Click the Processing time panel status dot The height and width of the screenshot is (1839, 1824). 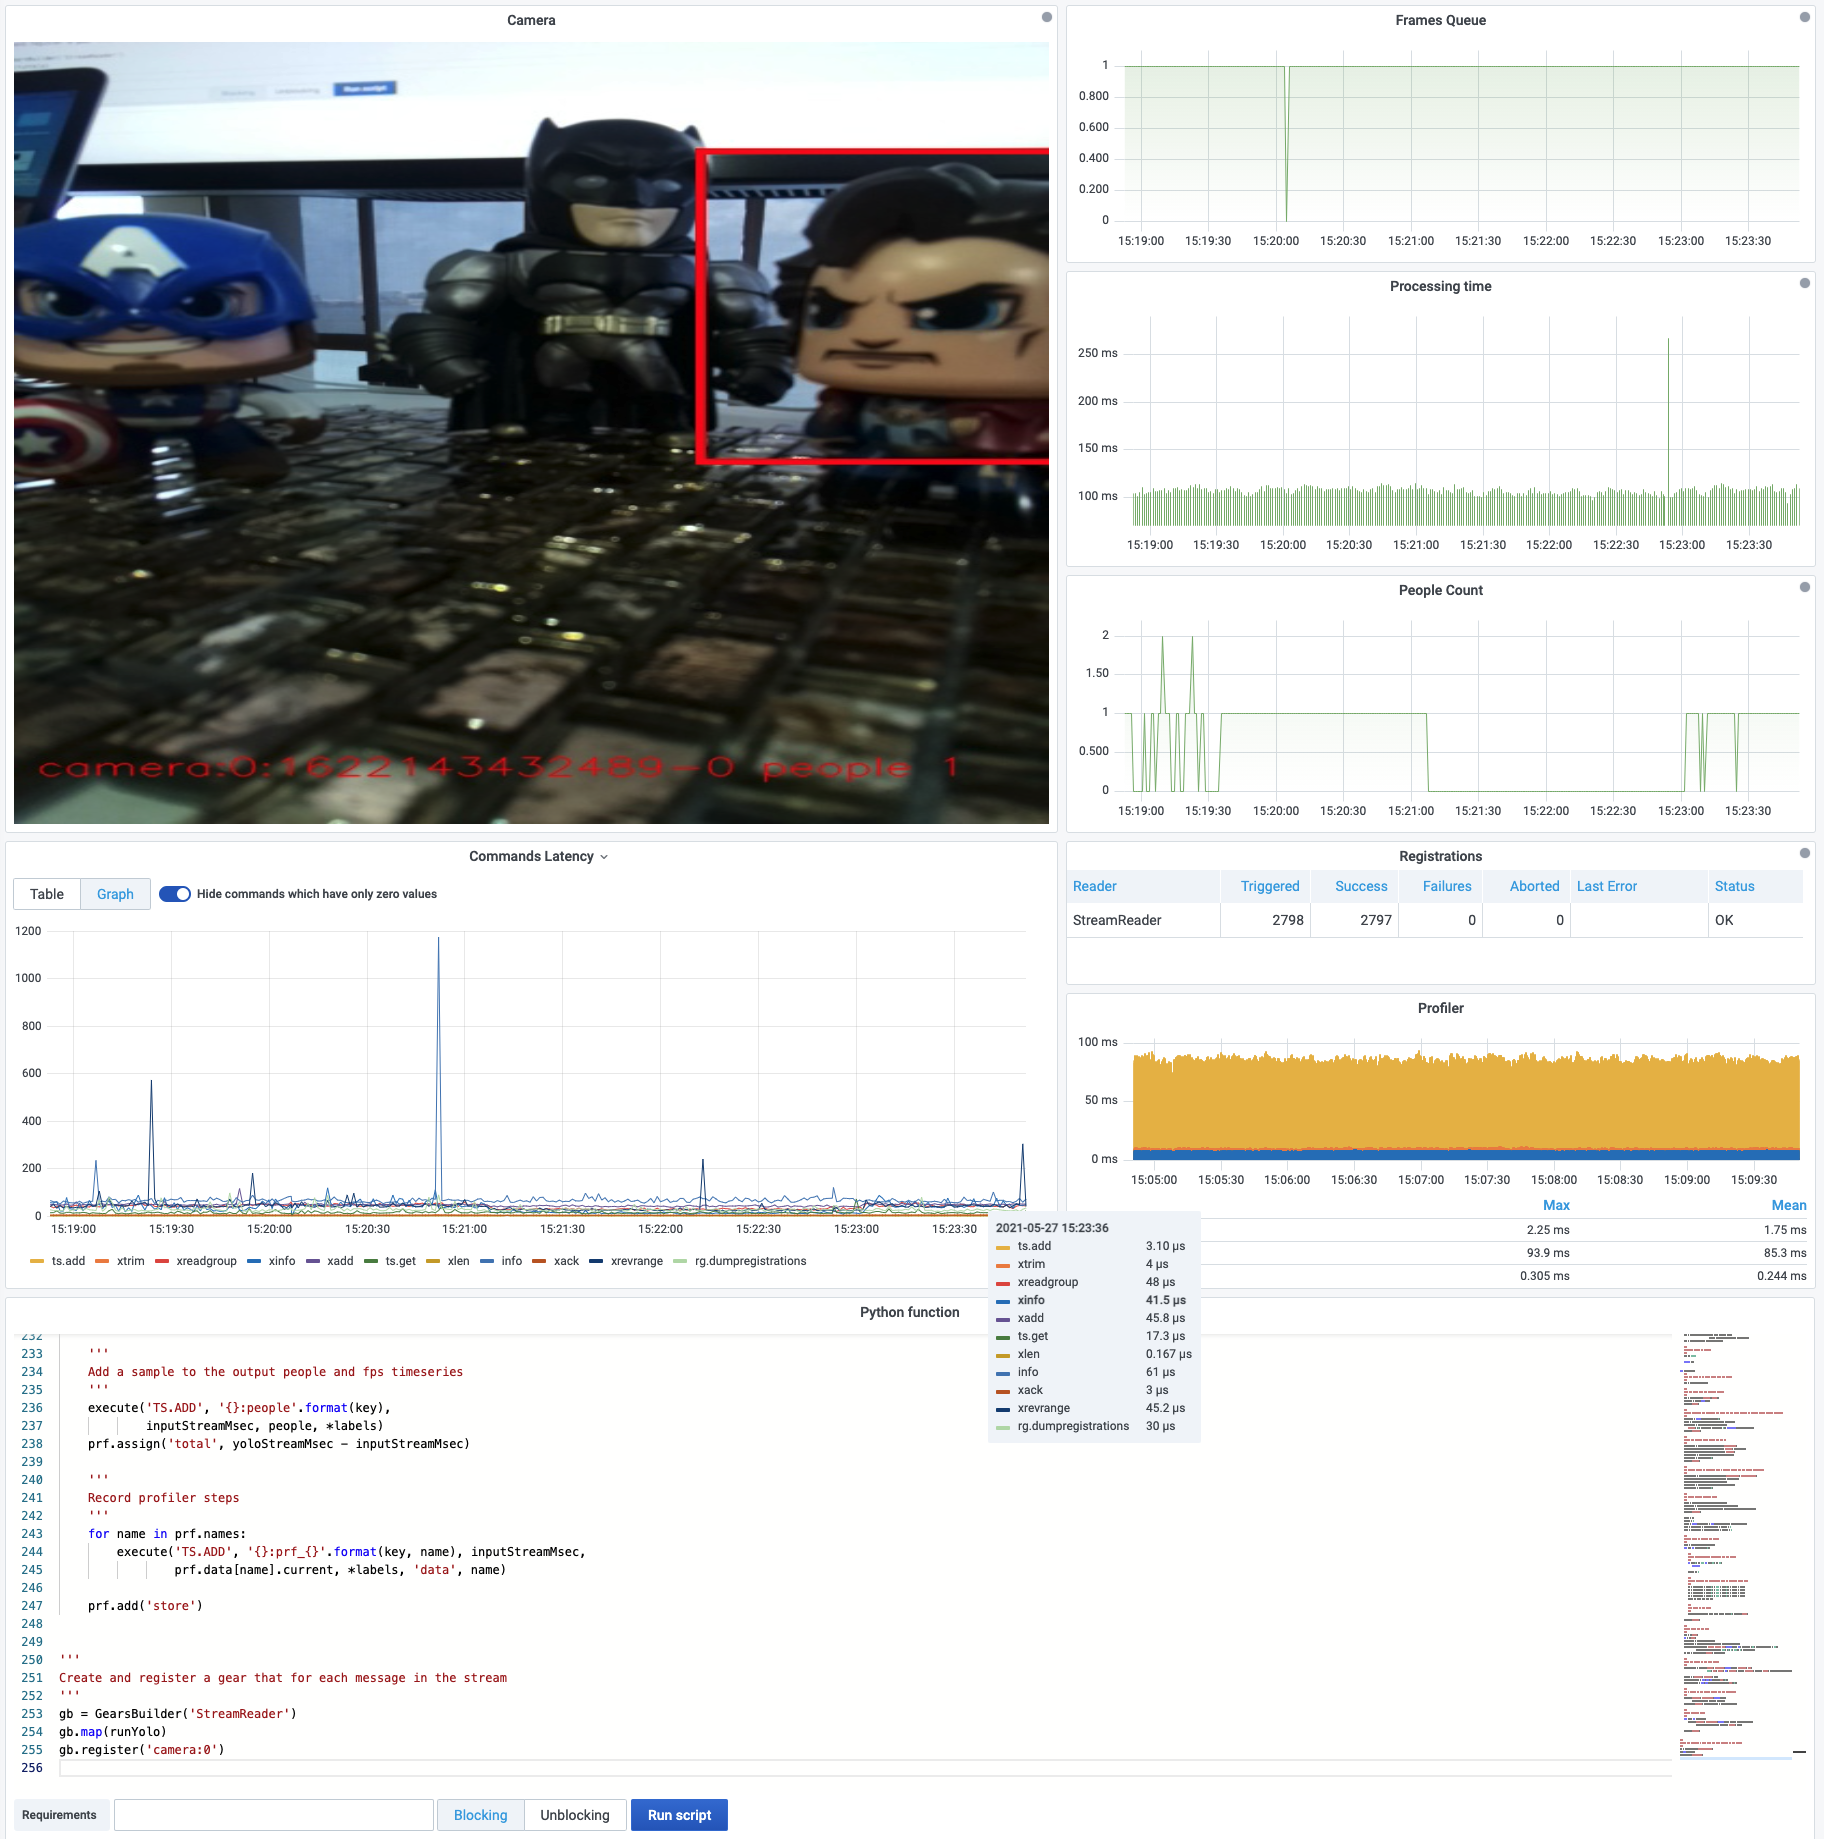1804,283
